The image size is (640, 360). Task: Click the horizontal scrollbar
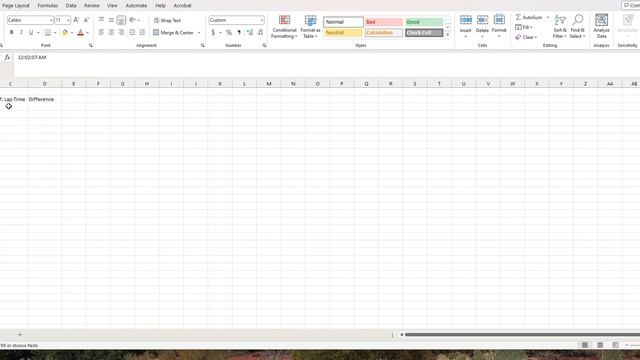point(522,335)
